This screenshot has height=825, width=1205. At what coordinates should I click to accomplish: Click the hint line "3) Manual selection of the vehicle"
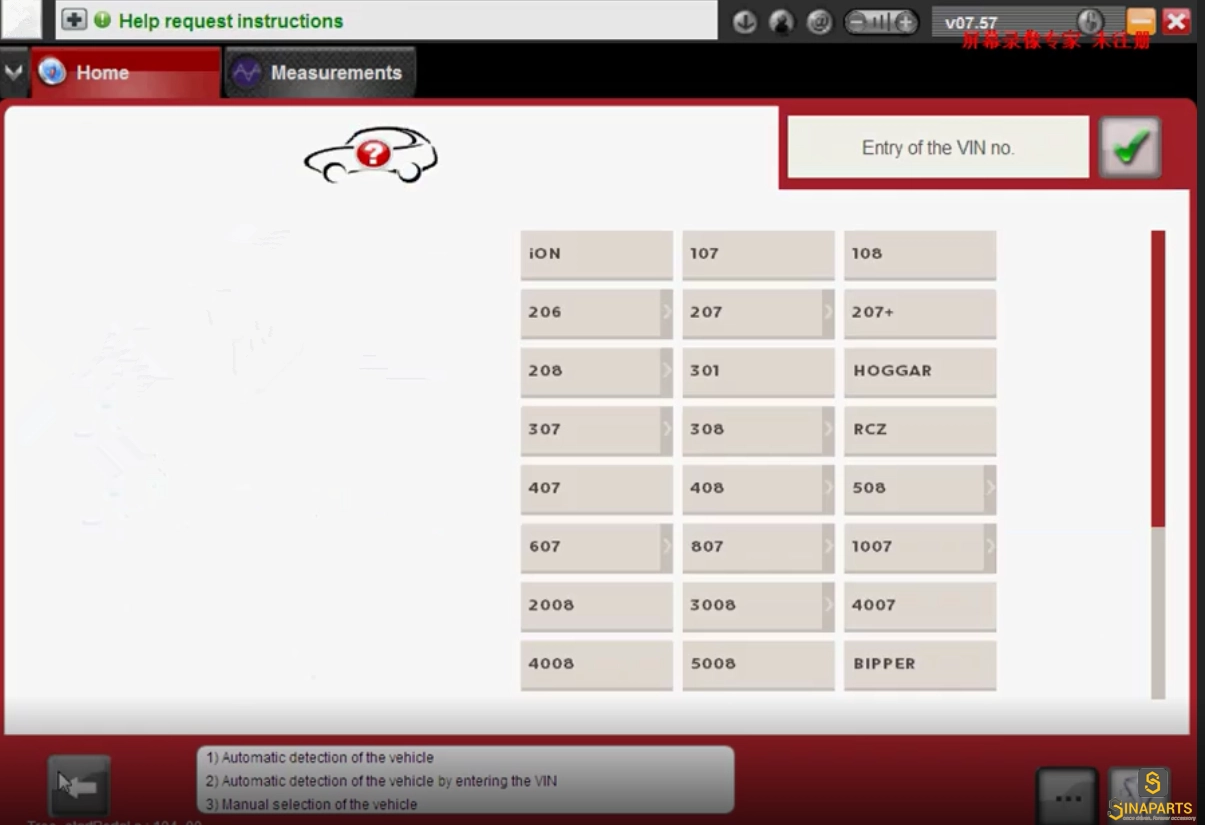311,804
